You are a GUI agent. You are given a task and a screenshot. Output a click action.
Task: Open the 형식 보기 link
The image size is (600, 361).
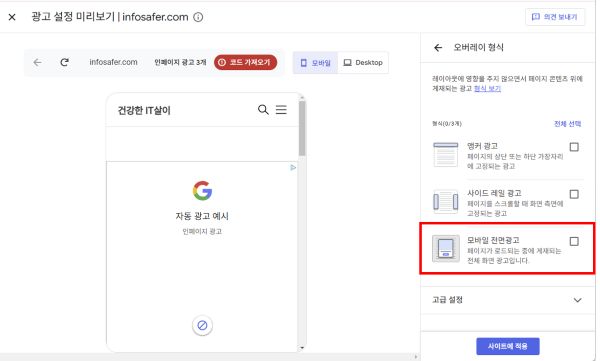487,89
